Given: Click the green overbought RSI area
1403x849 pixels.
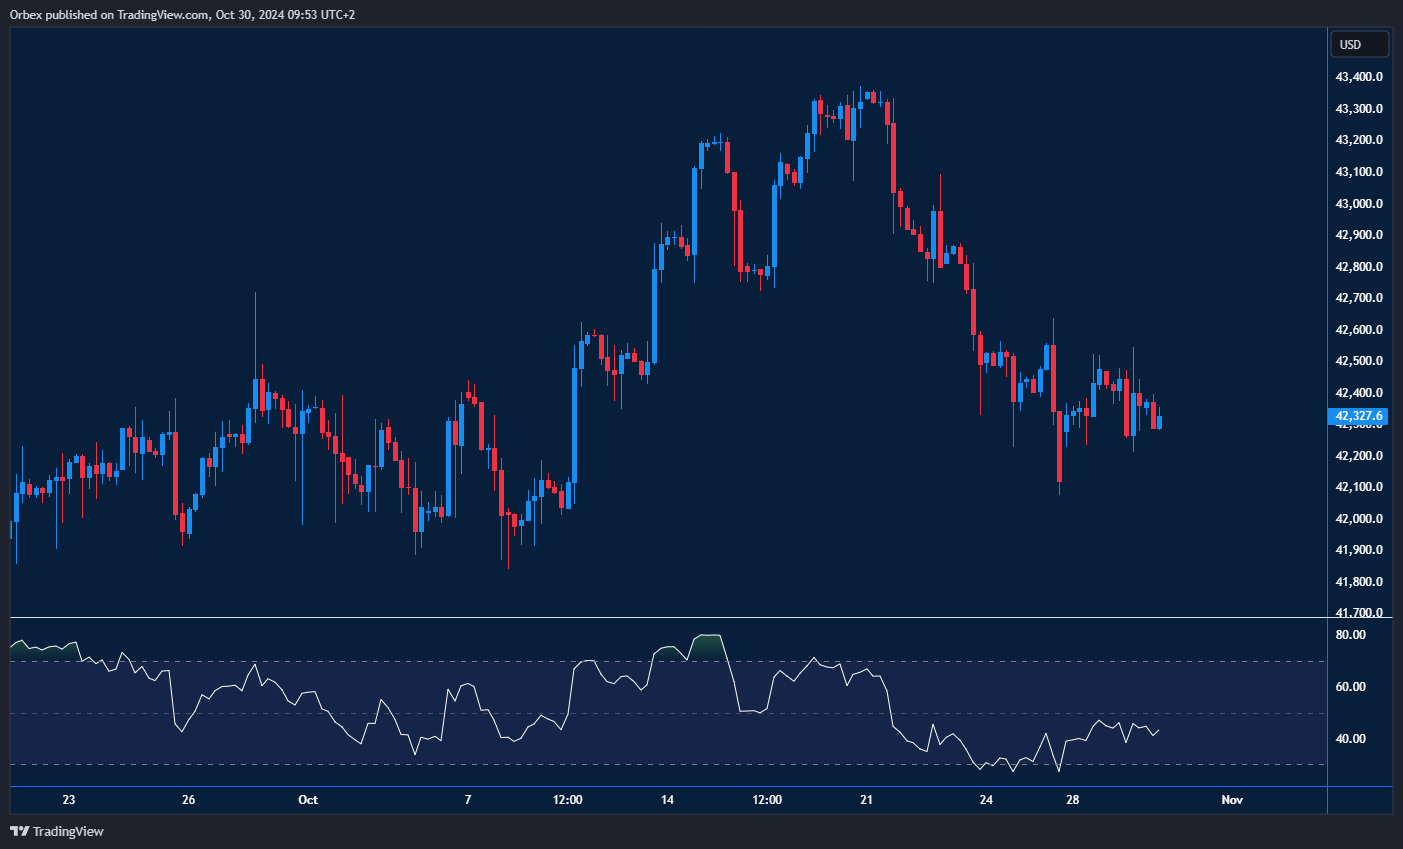Looking at the screenshot, I should pos(708,645).
